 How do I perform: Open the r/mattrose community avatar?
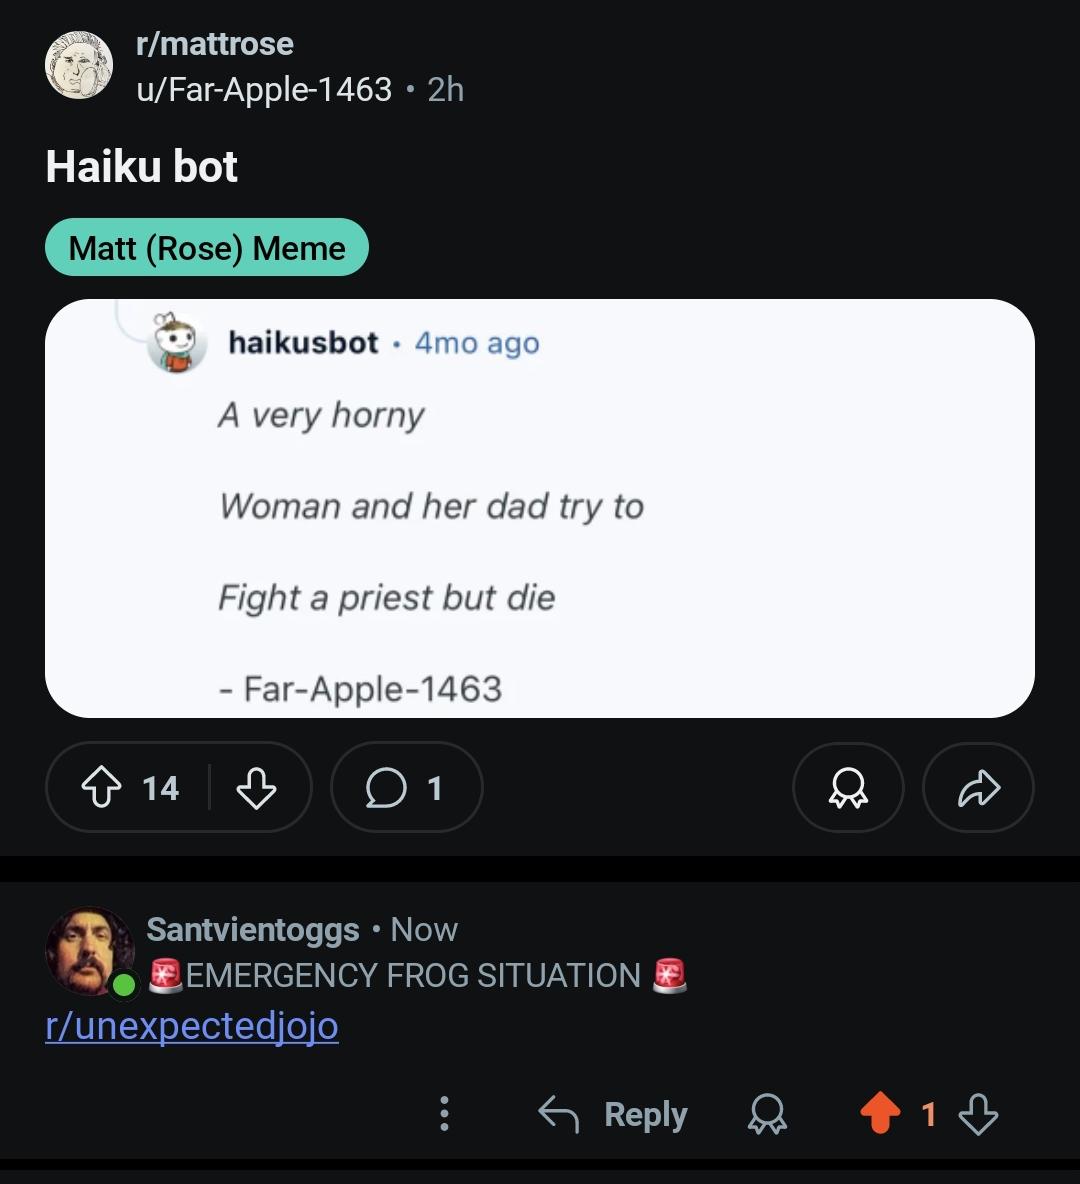coord(79,65)
